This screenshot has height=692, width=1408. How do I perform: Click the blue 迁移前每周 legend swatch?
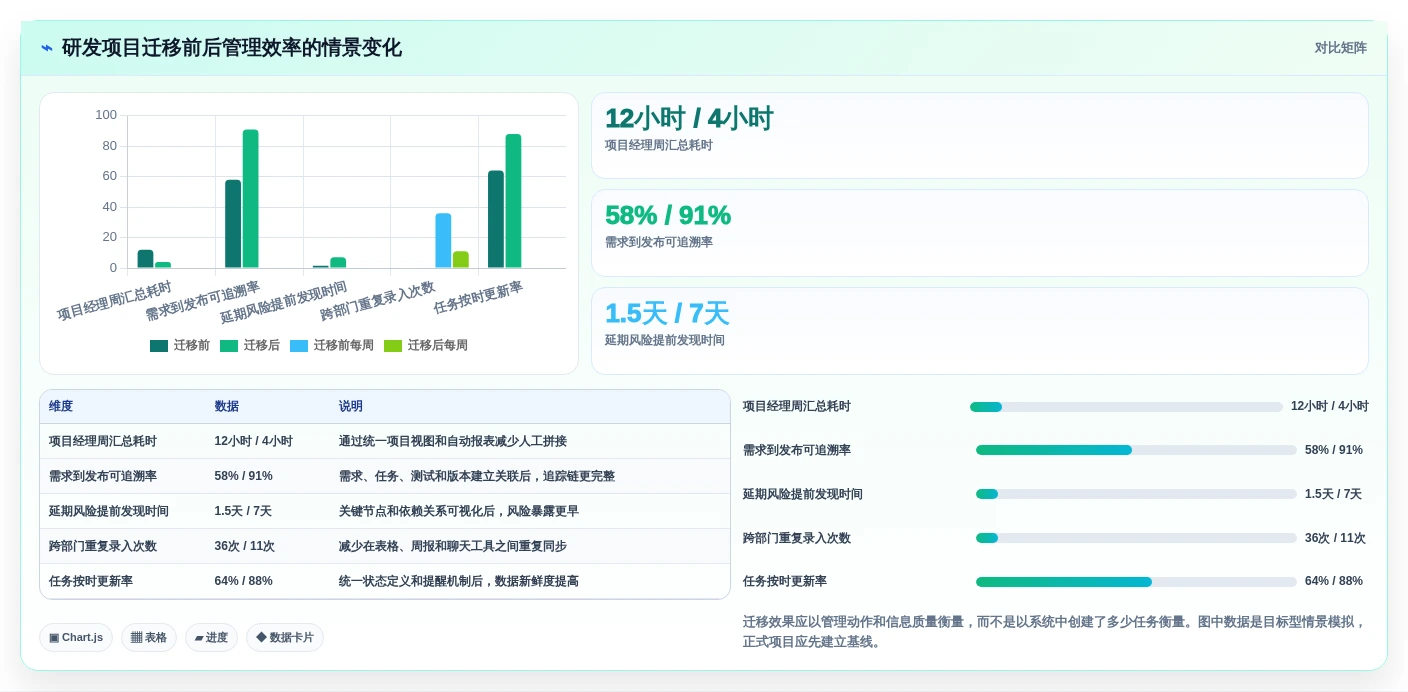coord(299,346)
